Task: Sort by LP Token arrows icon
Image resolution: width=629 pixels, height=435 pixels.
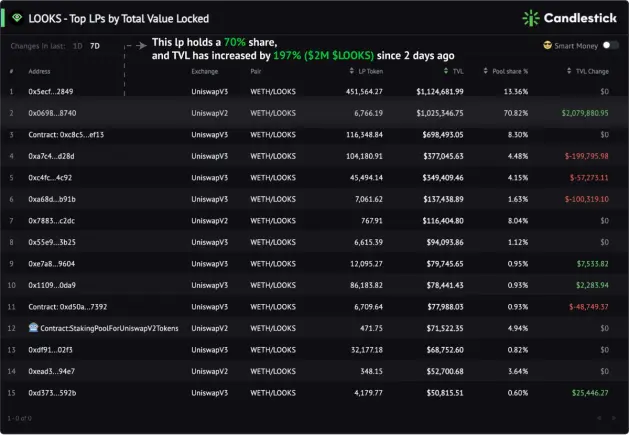Action: 351,71
